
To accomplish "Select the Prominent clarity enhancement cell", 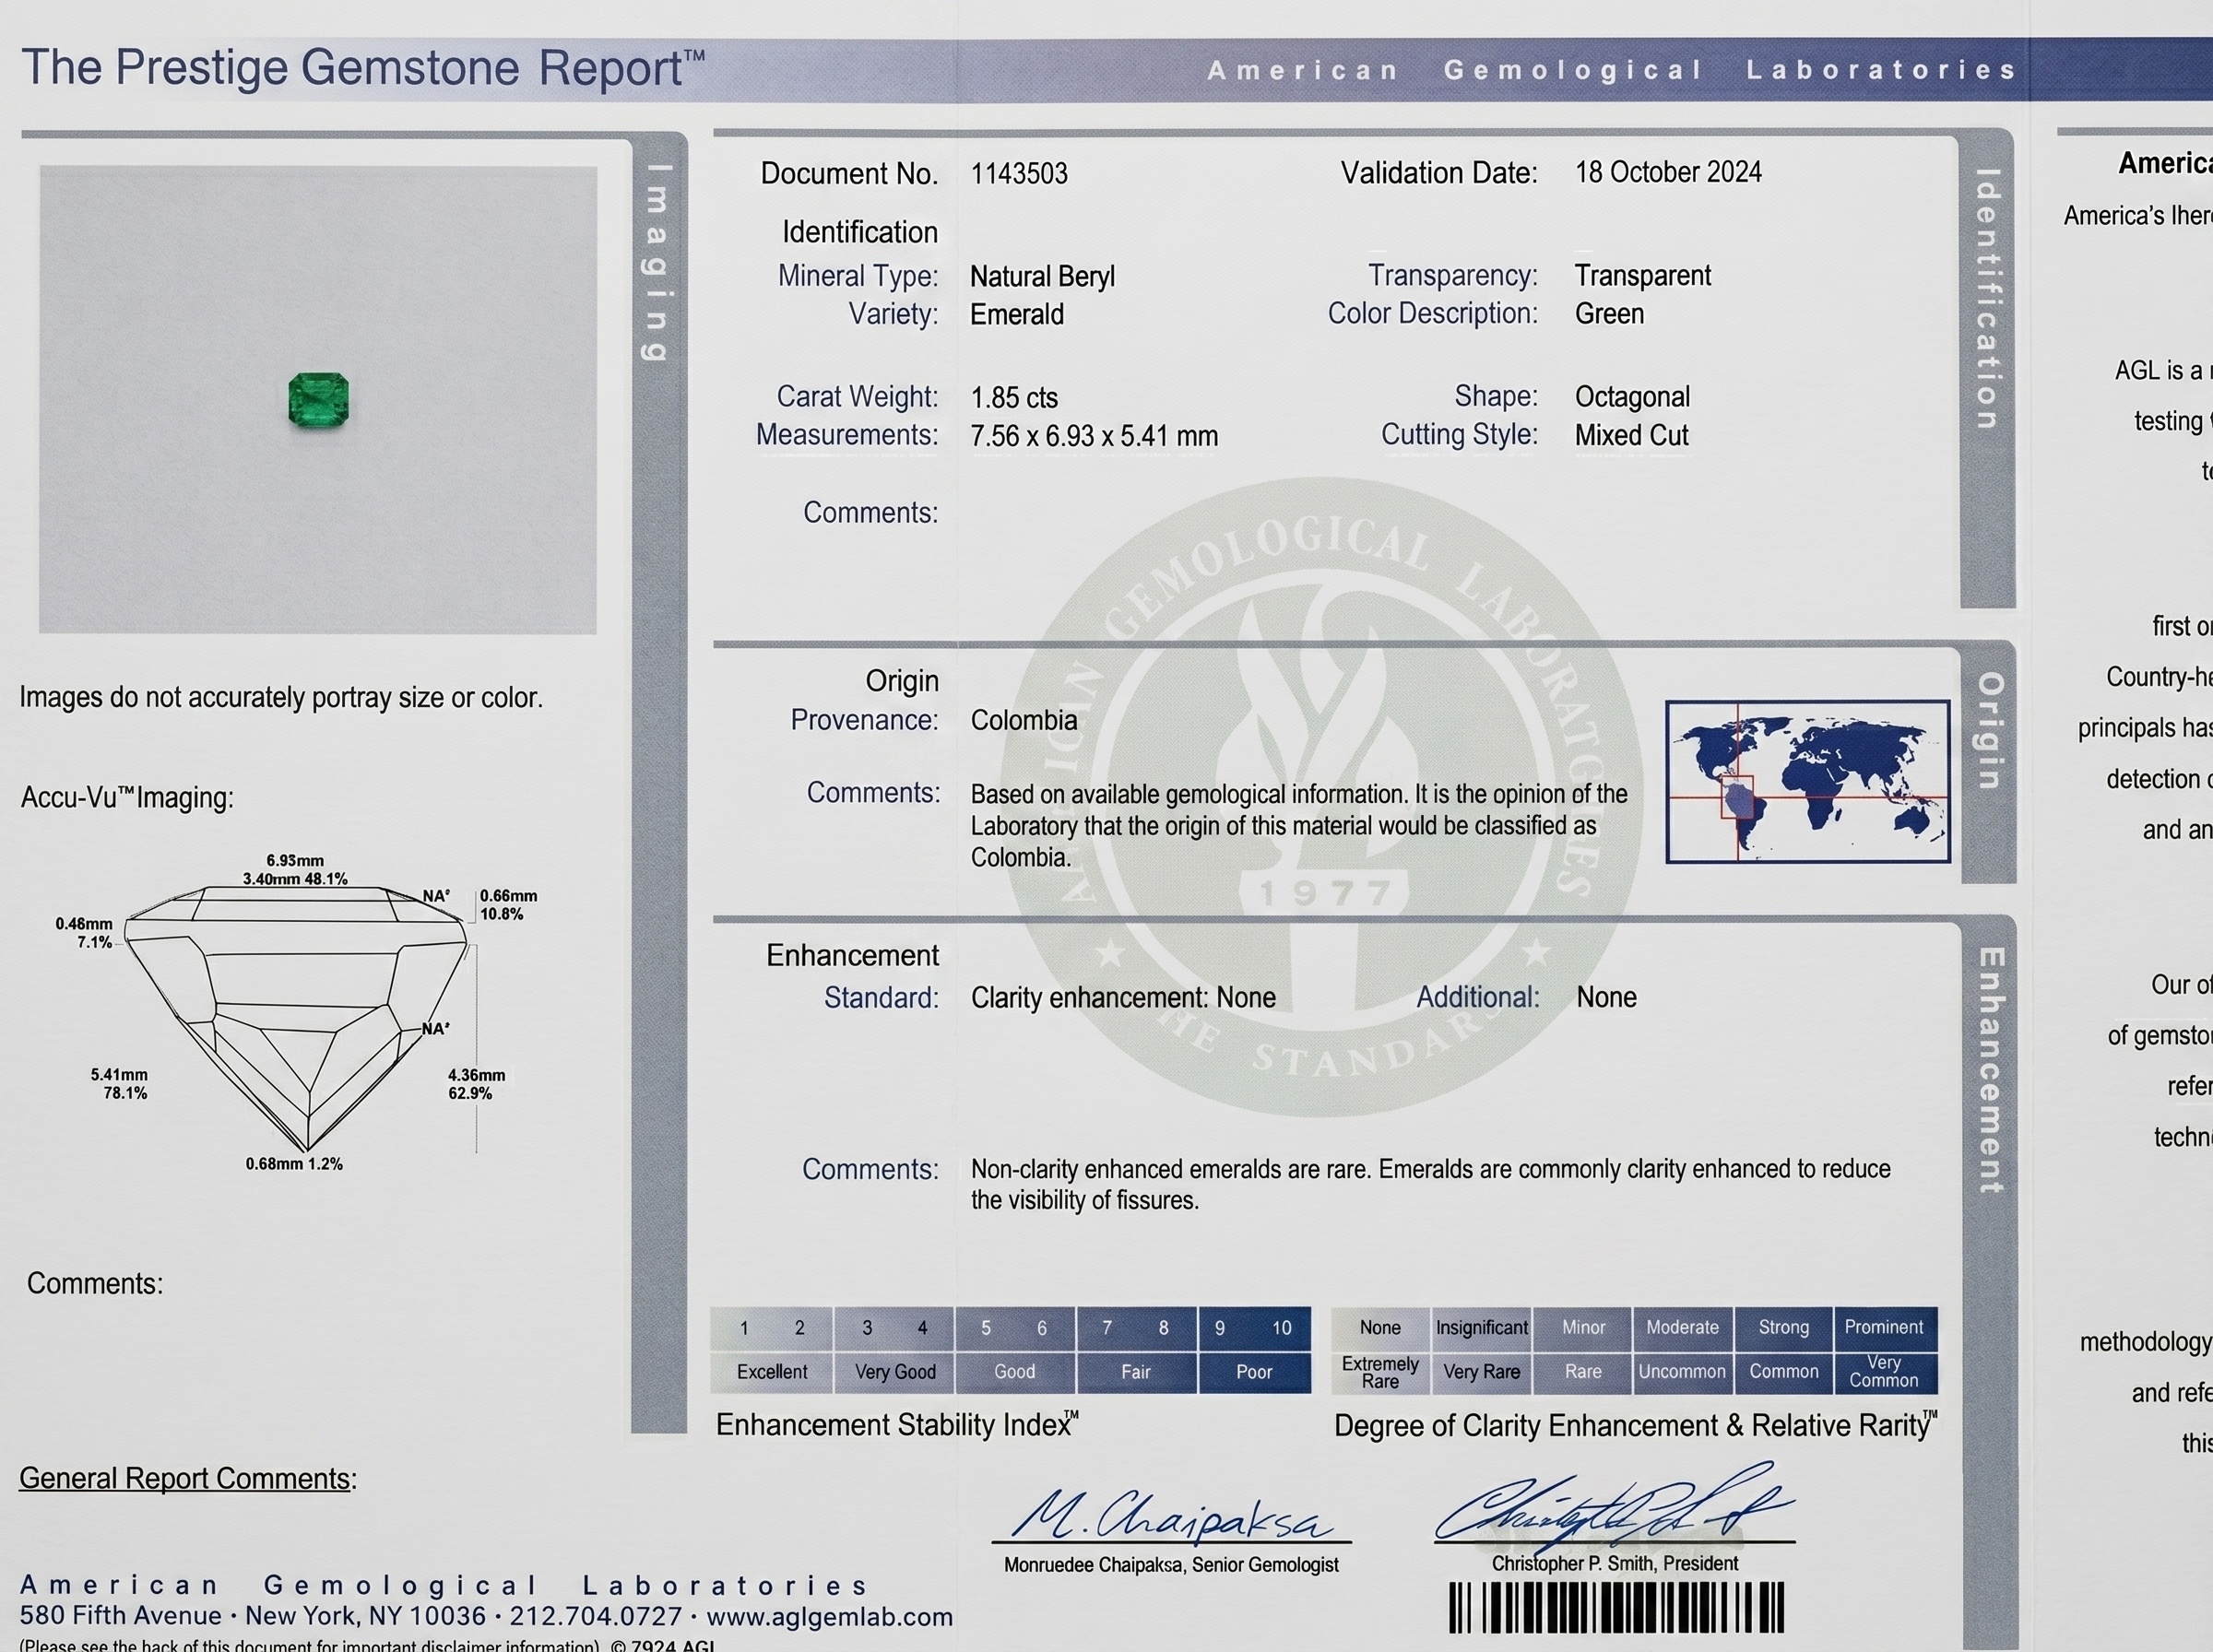I will 1884,1327.
